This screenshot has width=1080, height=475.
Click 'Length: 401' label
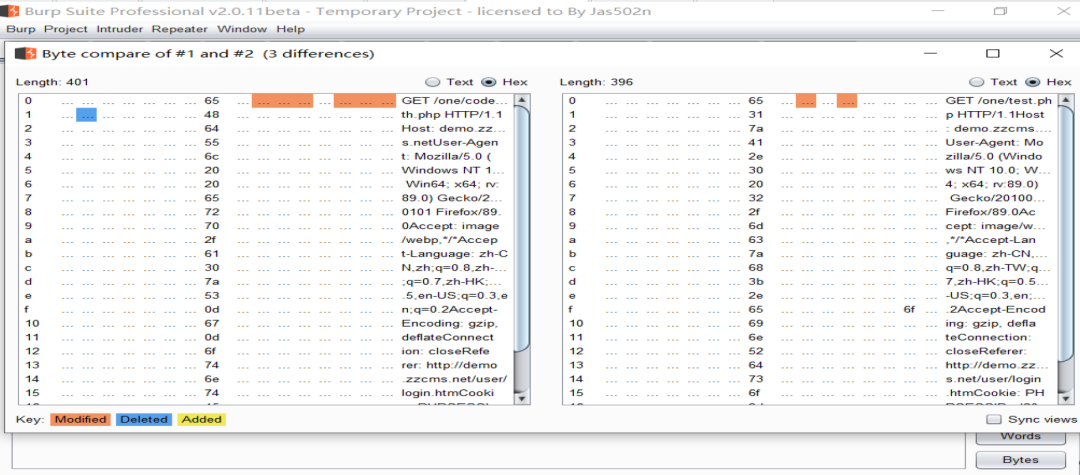click(x=52, y=82)
